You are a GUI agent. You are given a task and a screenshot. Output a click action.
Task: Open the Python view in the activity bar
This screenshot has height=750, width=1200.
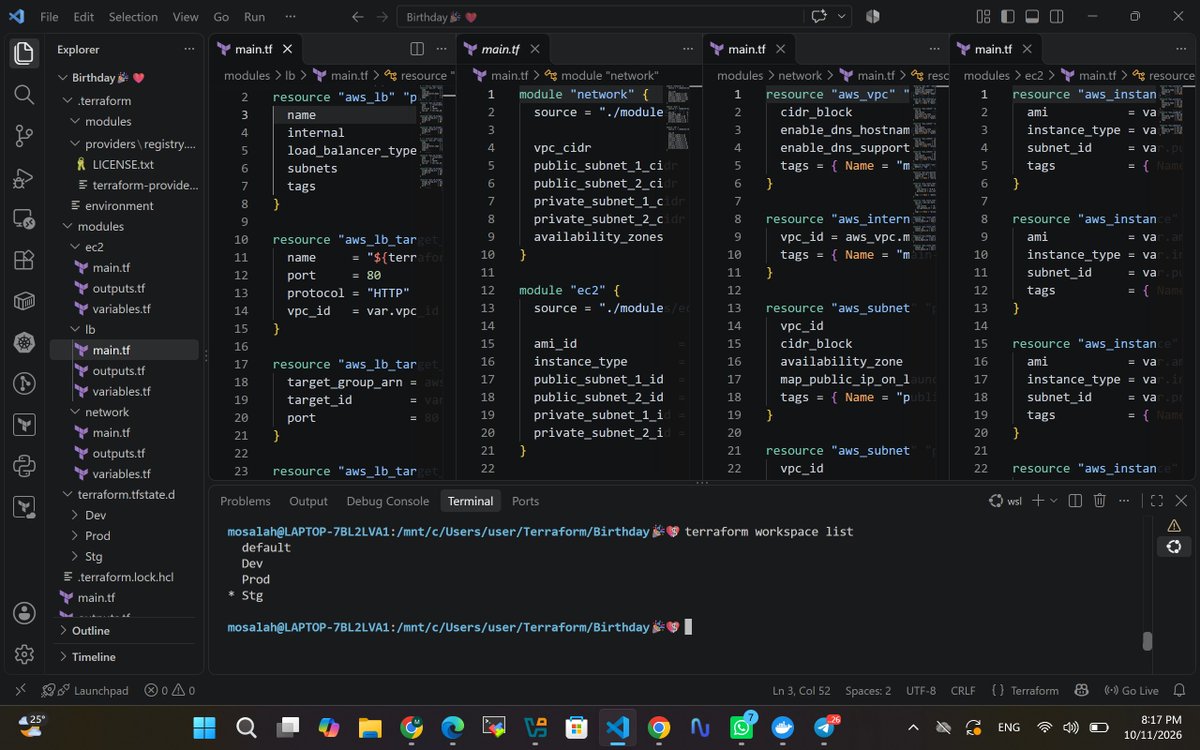pos(24,466)
